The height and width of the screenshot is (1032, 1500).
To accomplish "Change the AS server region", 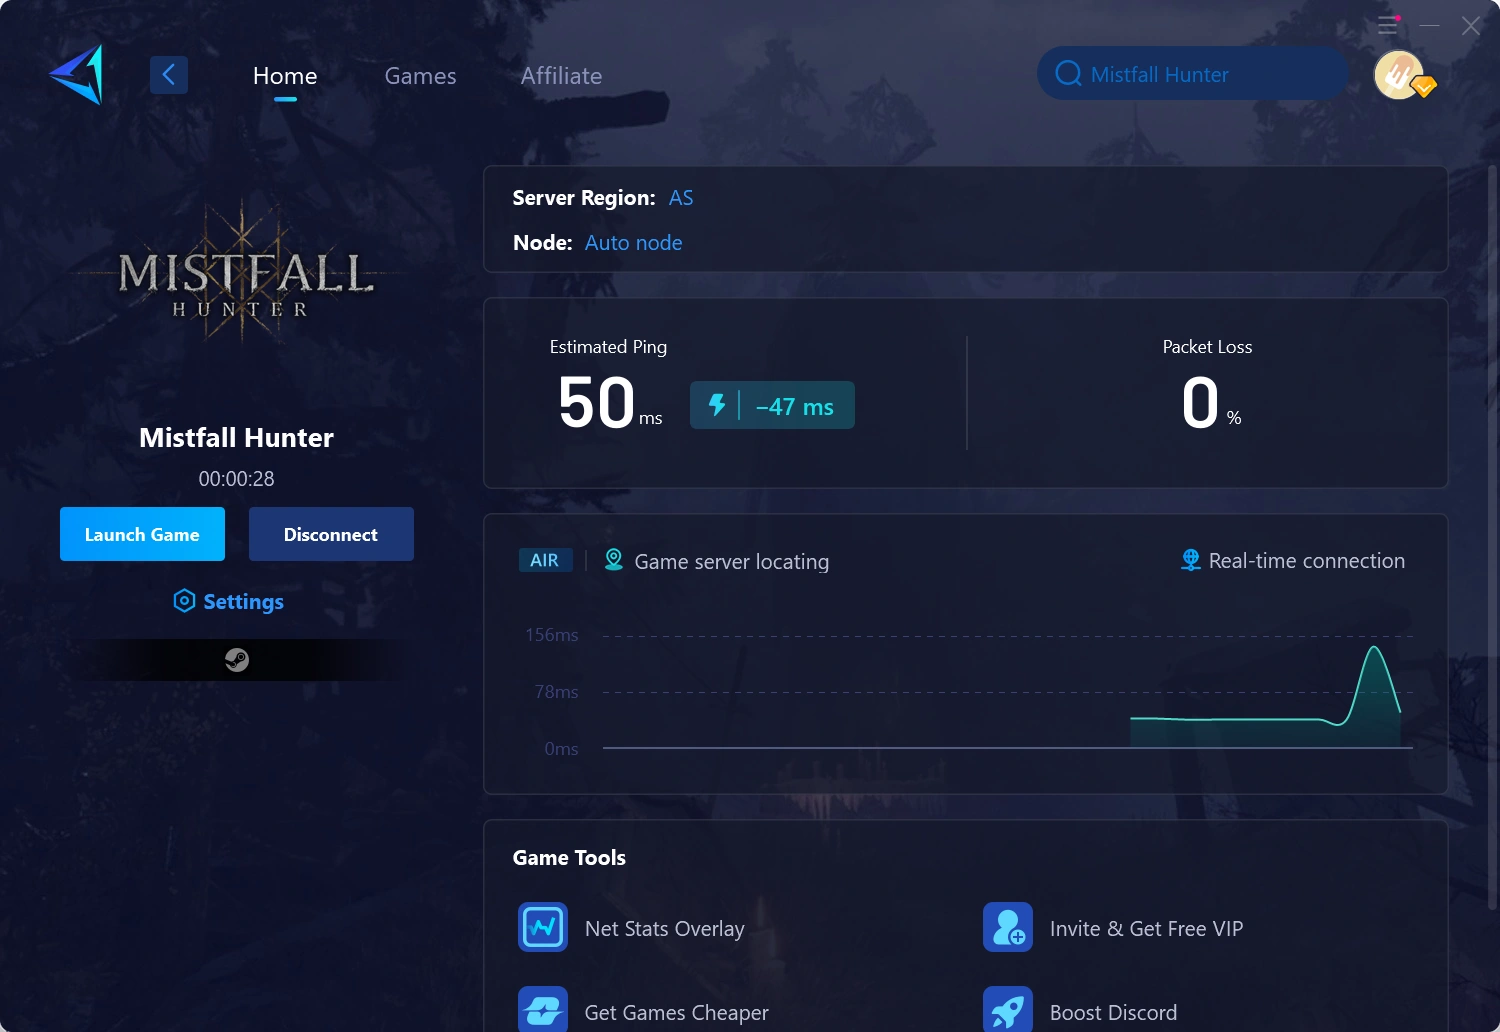I will (681, 198).
